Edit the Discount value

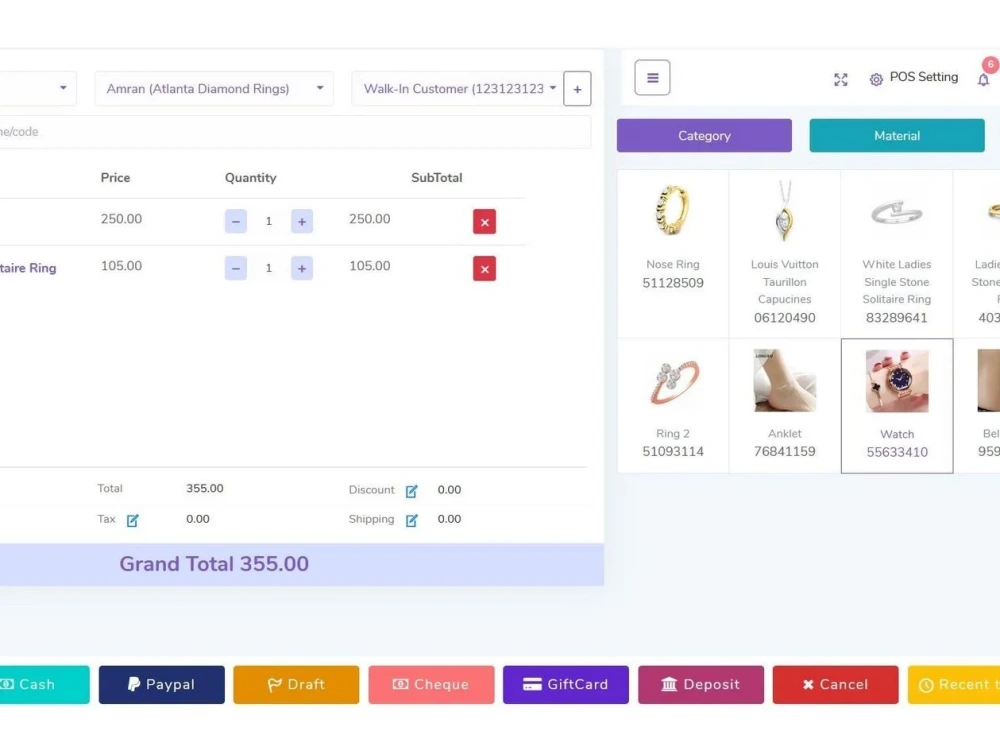[x=411, y=490]
